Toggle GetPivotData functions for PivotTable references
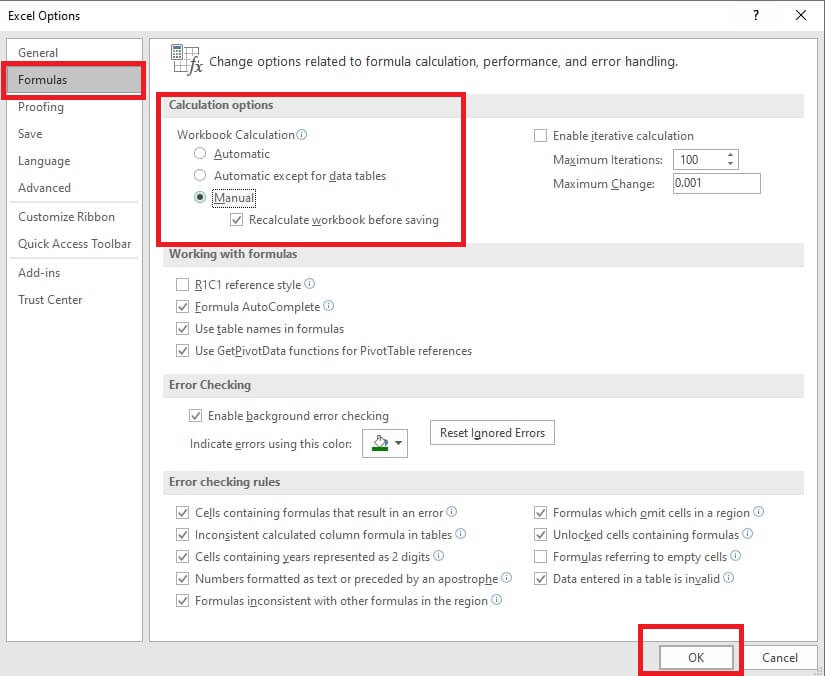The image size is (825, 676). 183,351
